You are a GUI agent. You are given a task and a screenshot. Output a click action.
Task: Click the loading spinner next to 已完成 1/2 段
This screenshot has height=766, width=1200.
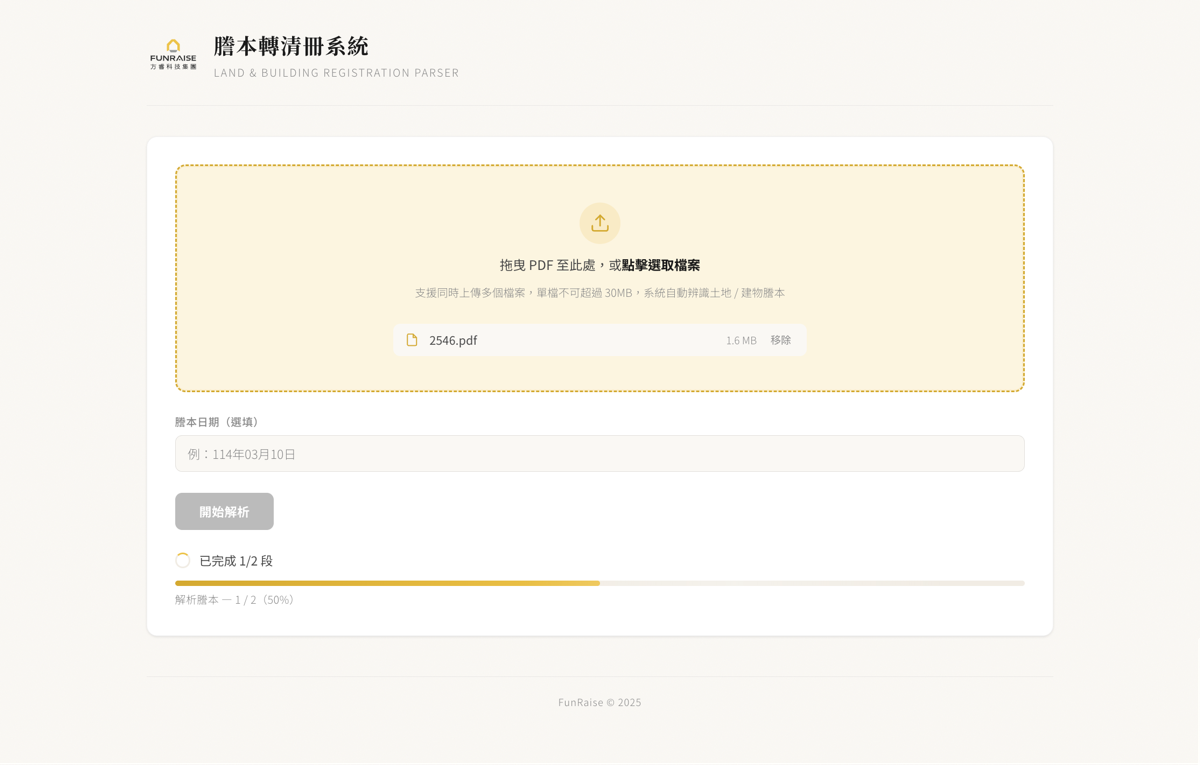[x=183, y=561]
